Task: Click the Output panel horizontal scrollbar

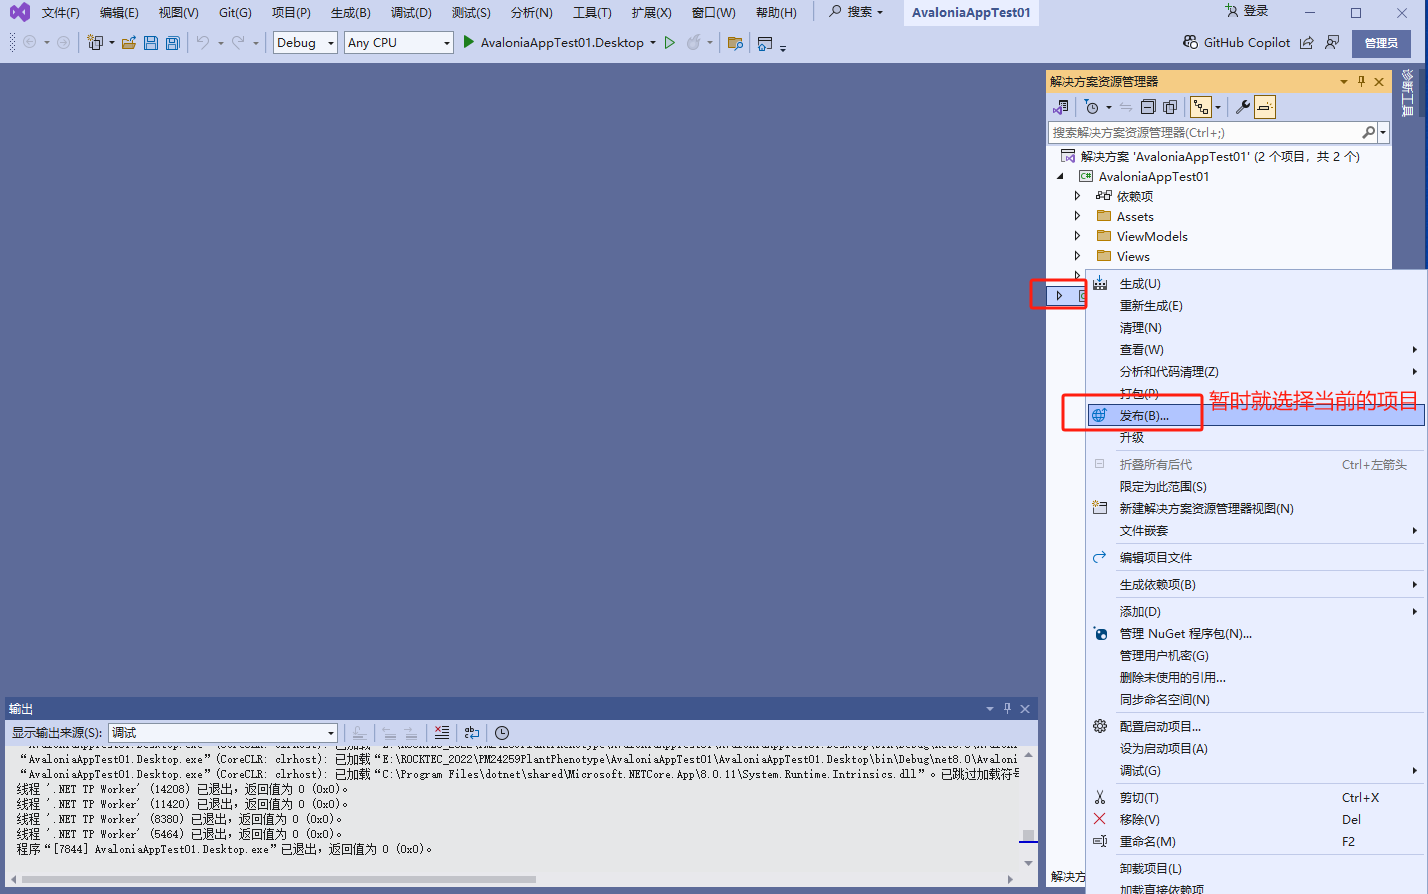Action: [x=279, y=880]
